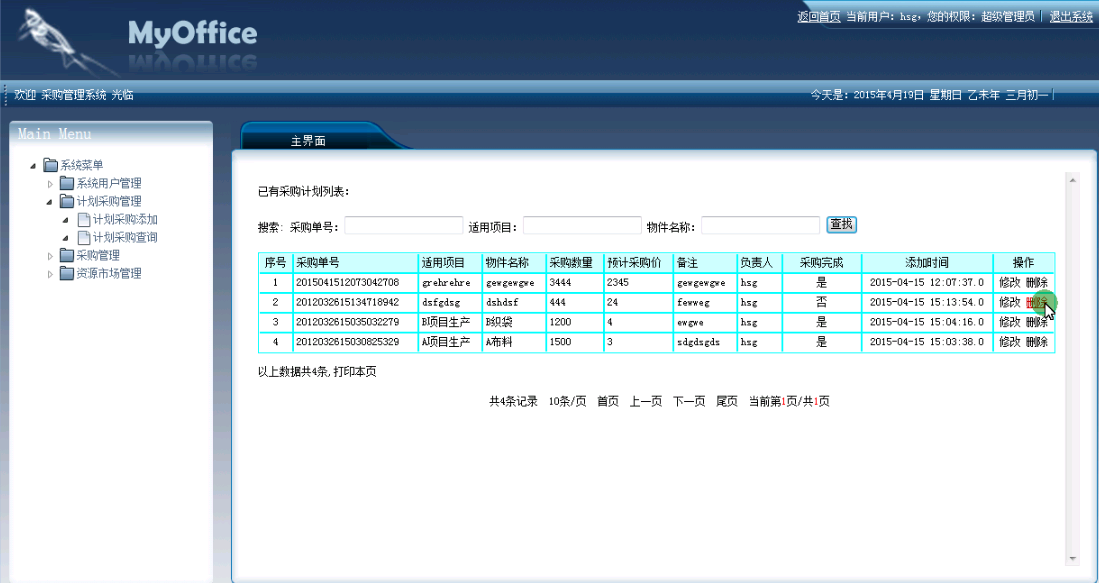
Task: Click 修改 for order row 1
Action: [x=1009, y=283]
